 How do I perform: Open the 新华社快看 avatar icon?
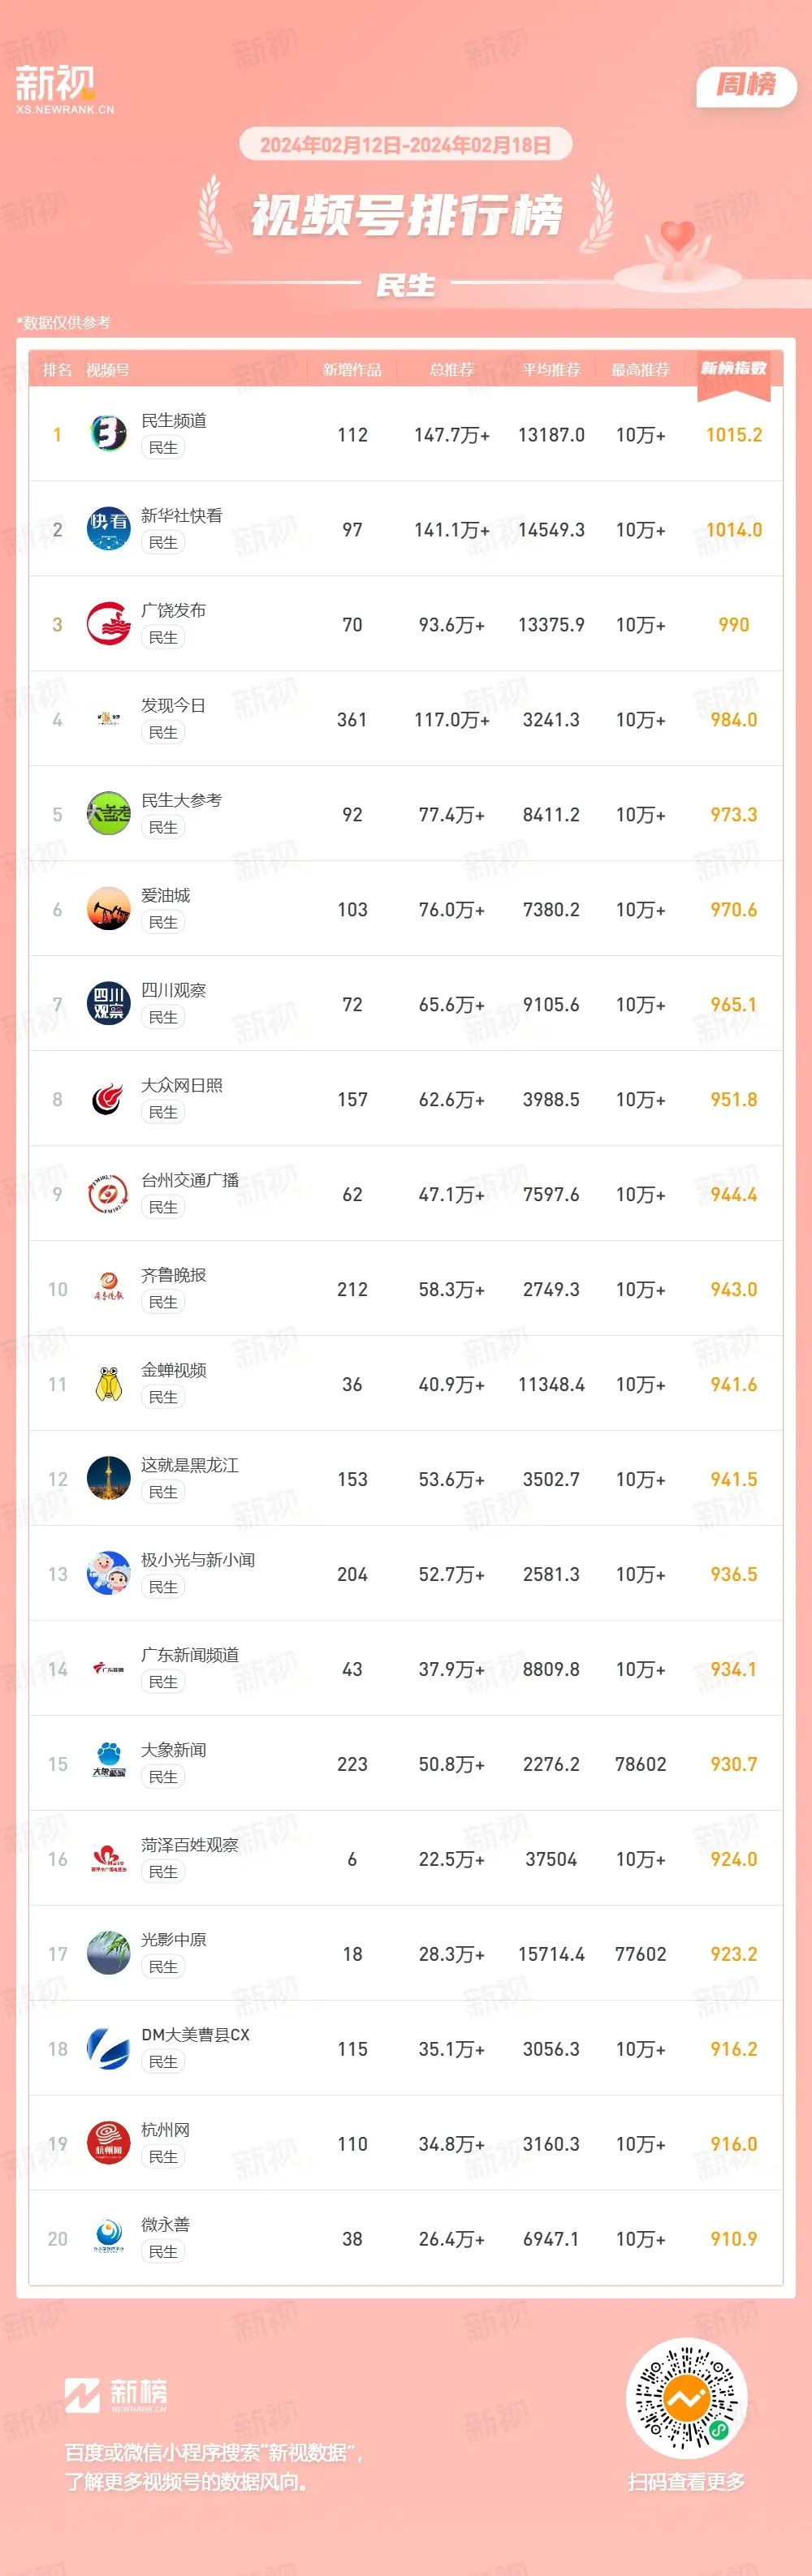coord(108,528)
